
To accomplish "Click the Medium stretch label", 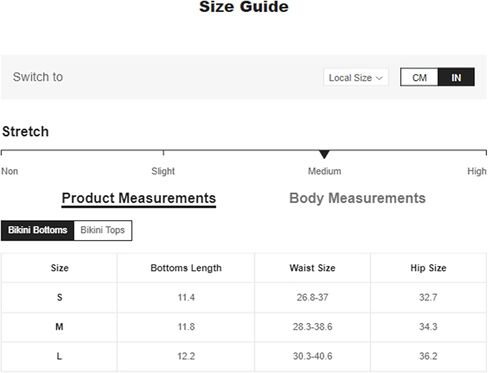I will coord(324,171).
